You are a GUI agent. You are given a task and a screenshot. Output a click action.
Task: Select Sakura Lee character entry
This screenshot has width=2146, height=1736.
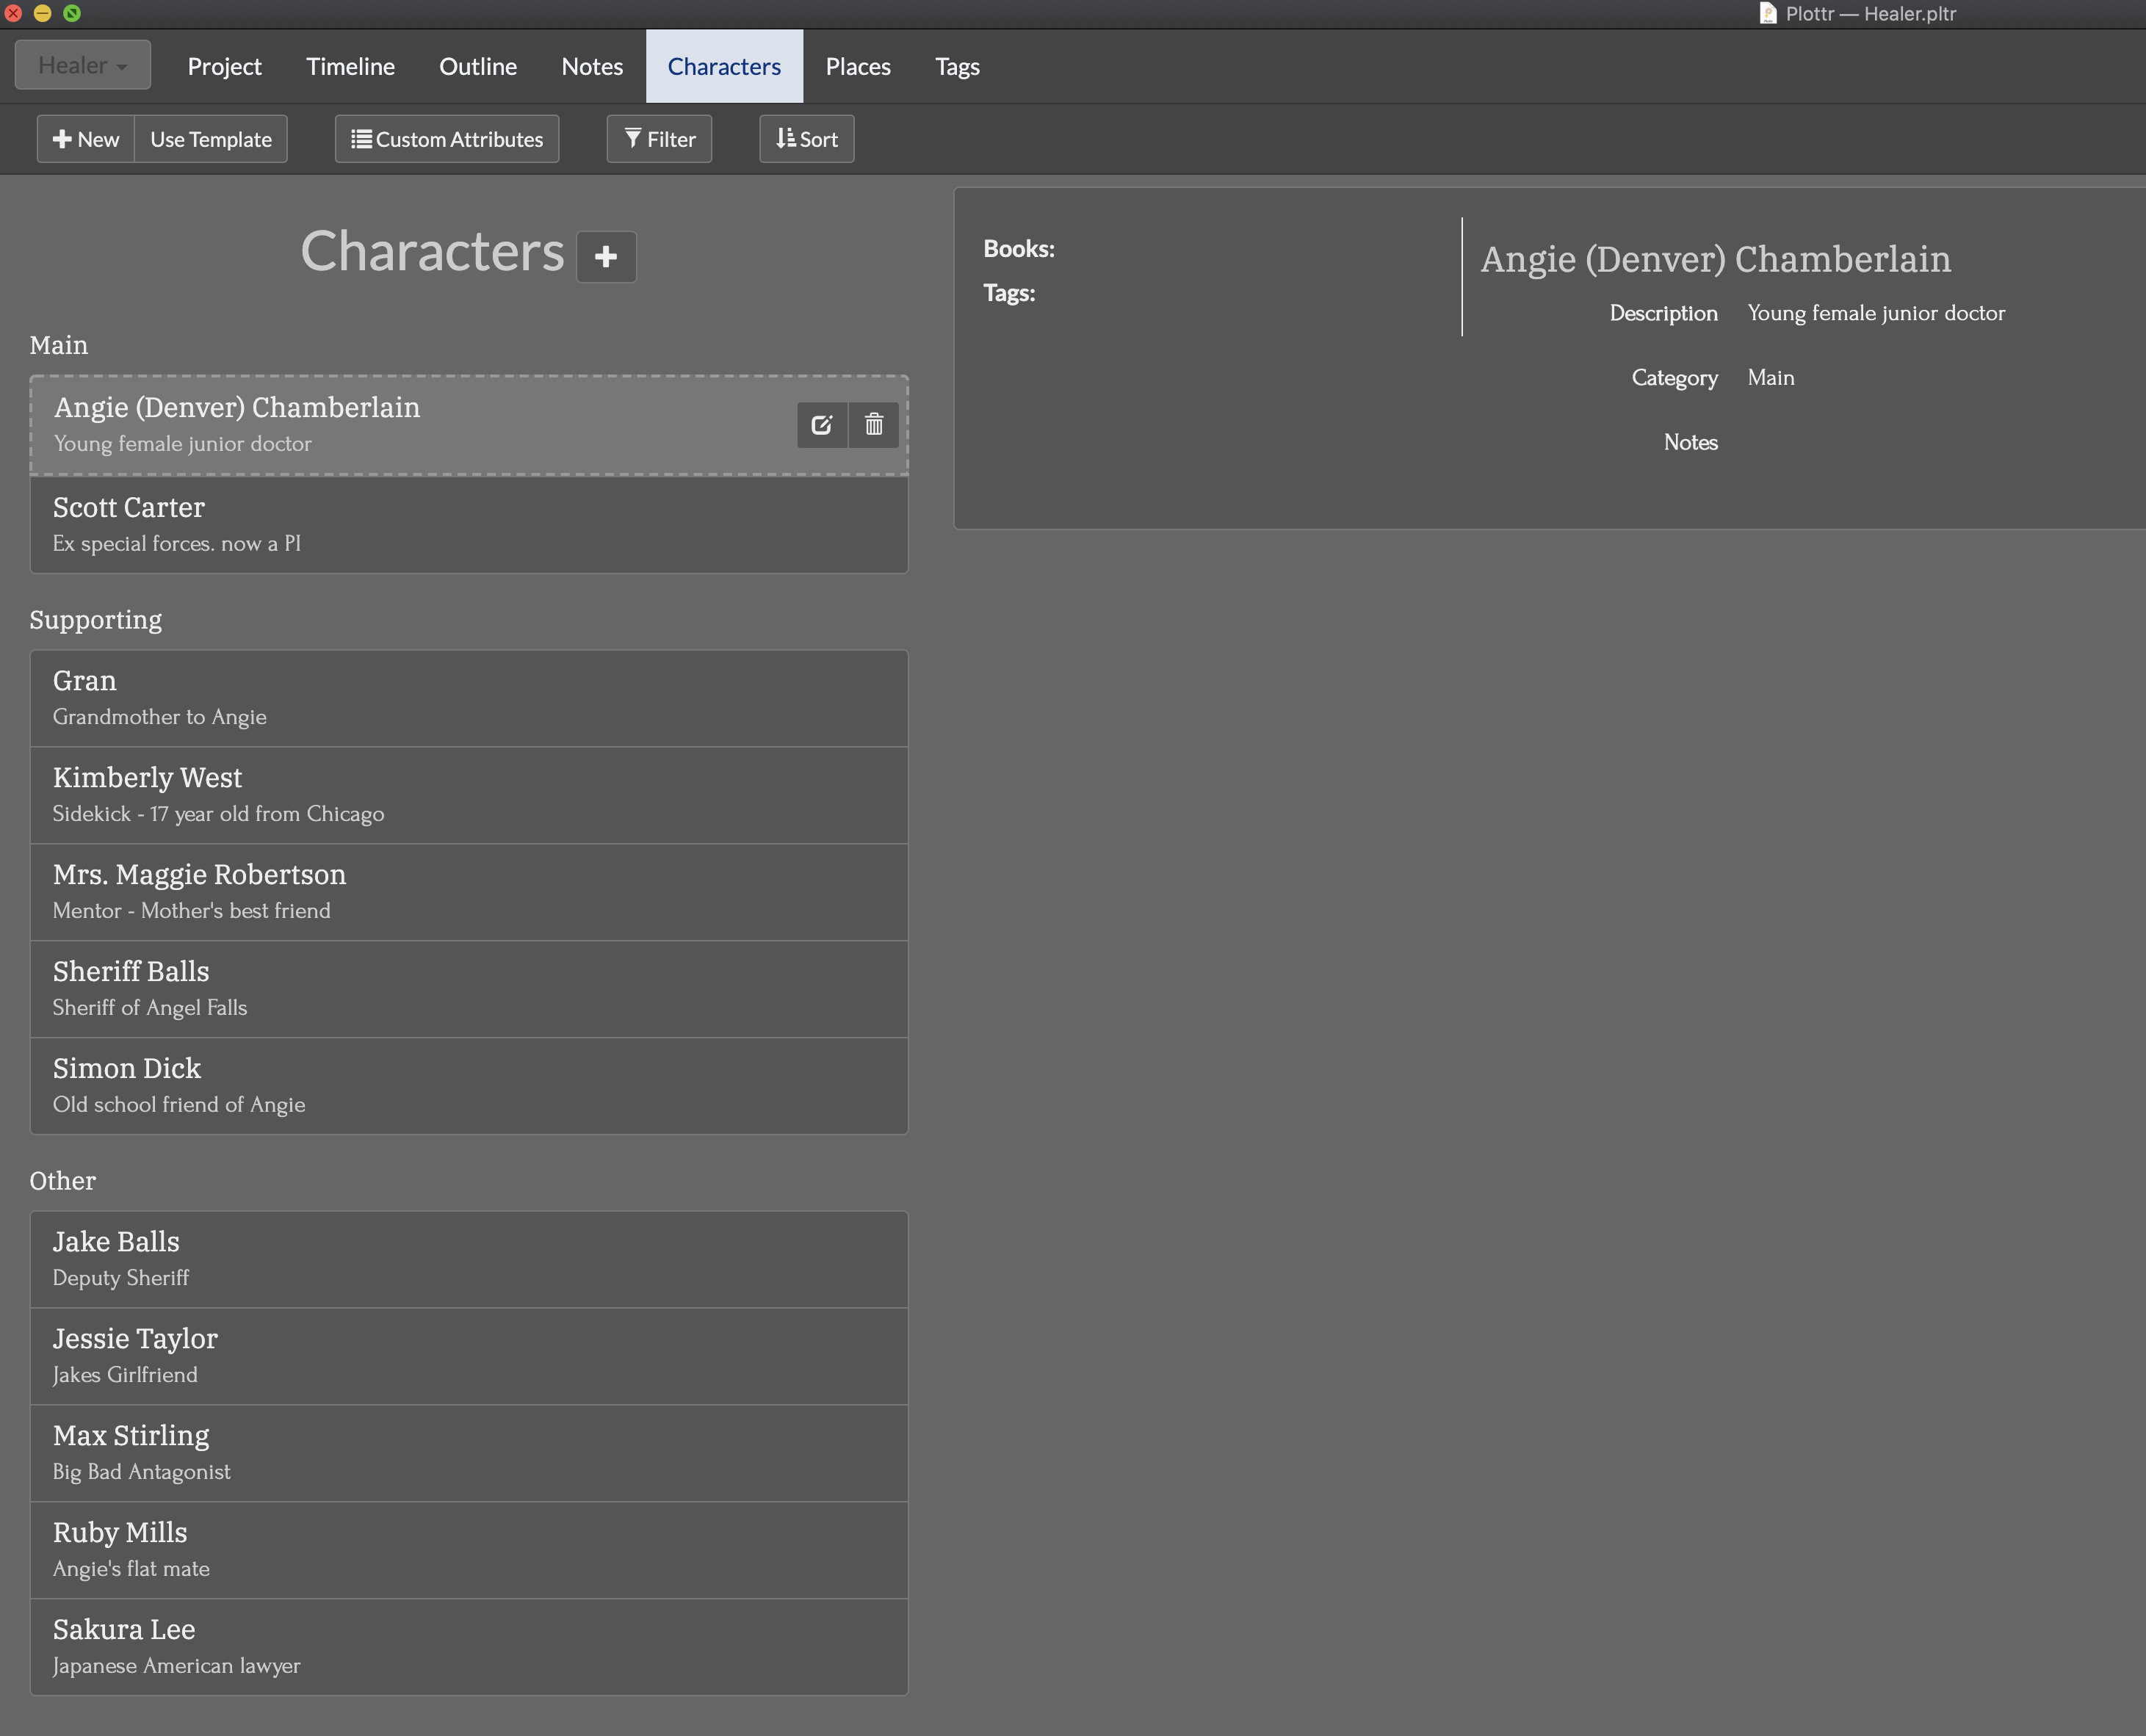[468, 1646]
